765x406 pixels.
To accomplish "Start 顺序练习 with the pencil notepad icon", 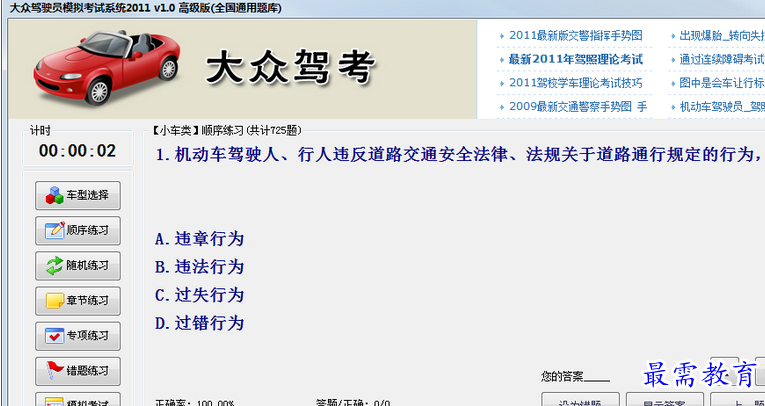I will click(x=78, y=230).
